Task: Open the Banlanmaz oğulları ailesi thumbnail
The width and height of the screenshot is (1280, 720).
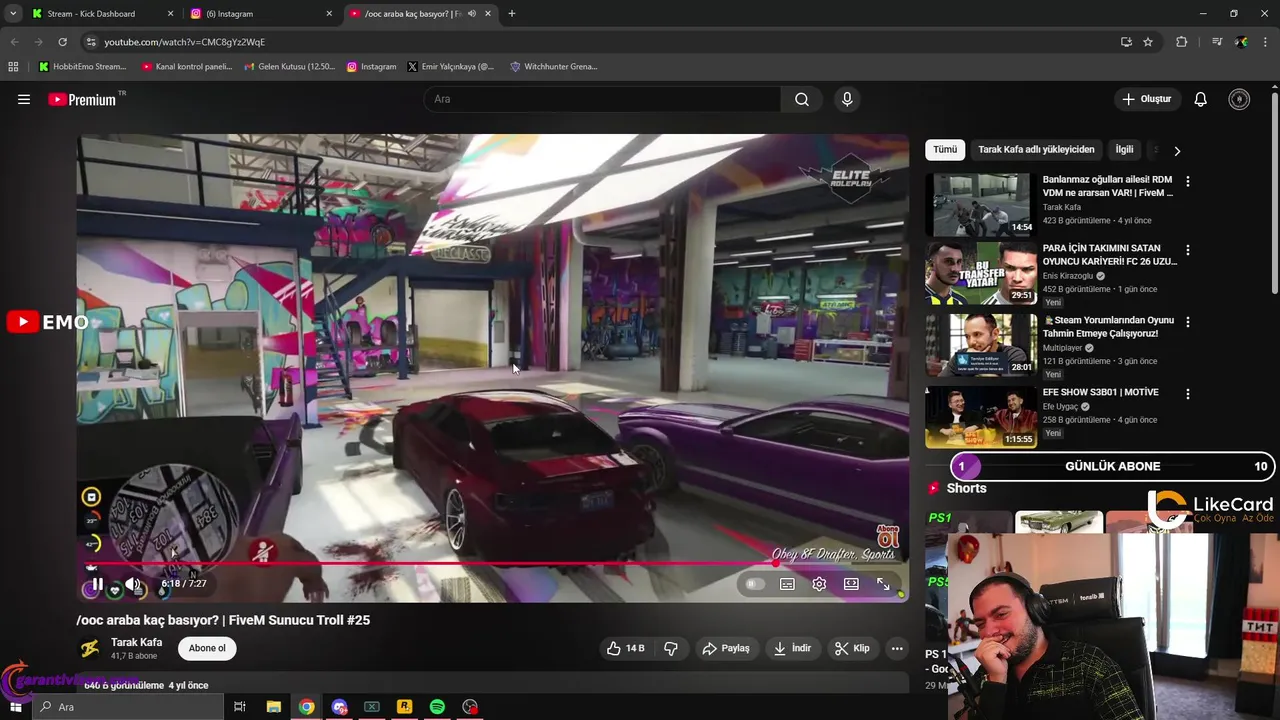Action: (x=981, y=205)
